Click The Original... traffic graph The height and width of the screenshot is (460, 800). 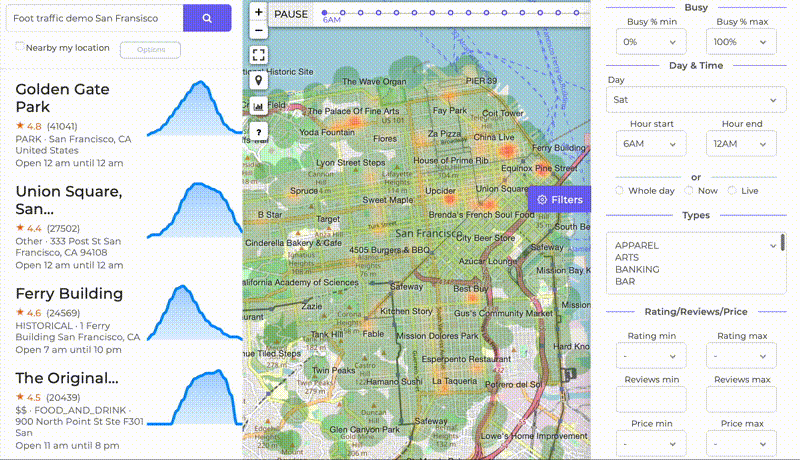tap(194, 397)
